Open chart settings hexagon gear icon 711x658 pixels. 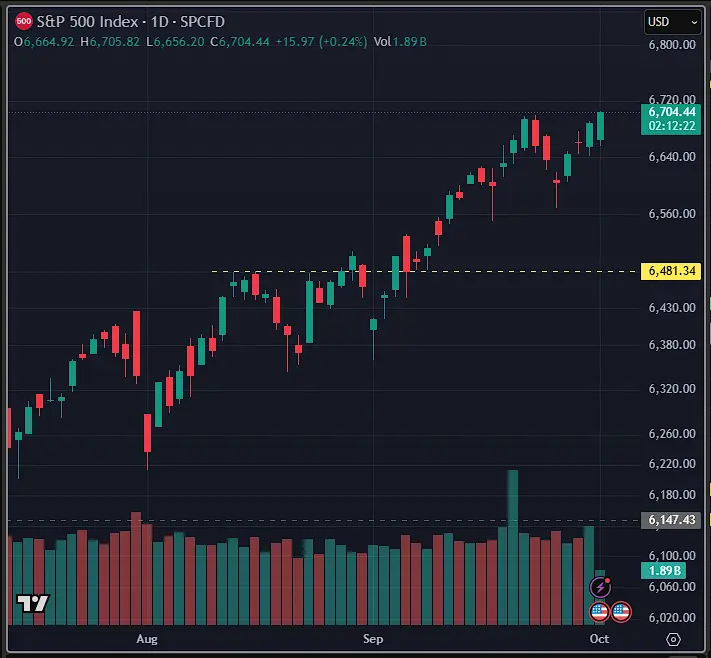coord(673,639)
